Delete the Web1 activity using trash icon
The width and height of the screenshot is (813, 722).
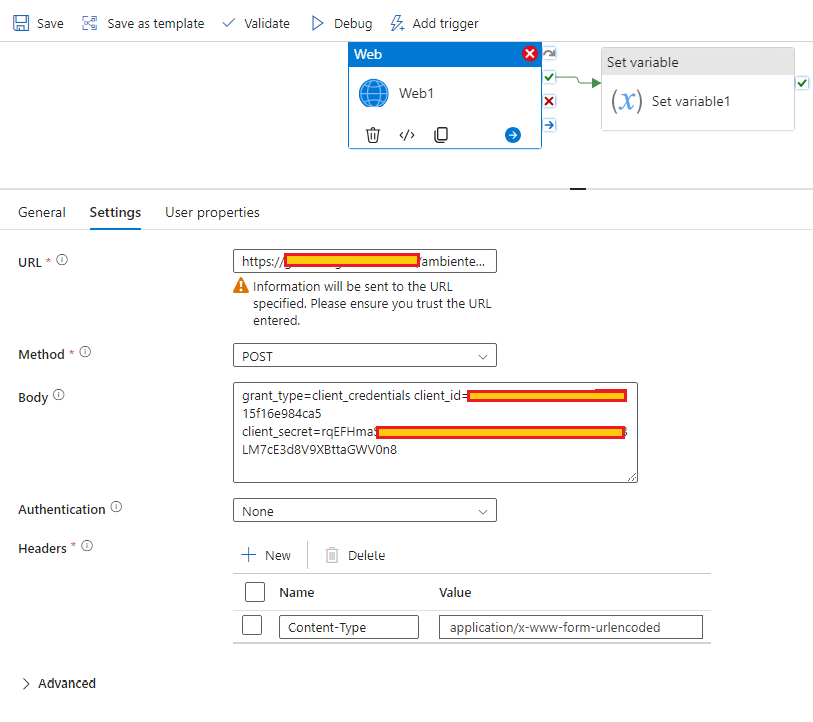[373, 135]
